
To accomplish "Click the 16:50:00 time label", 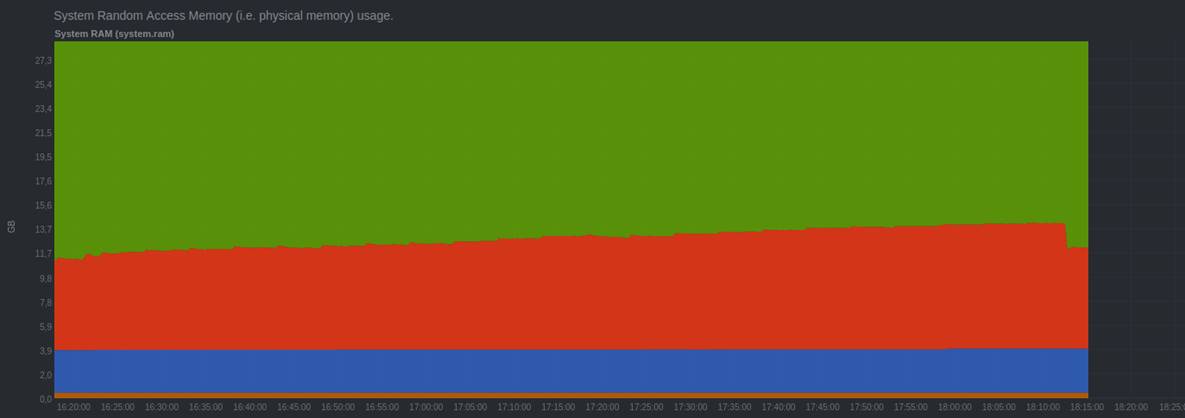I will (338, 407).
